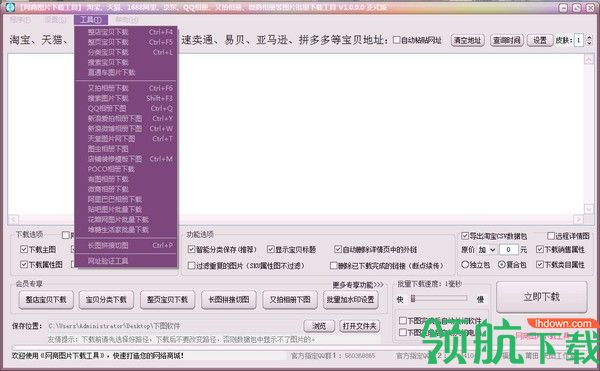The width and height of the screenshot is (600, 371).
Task: Choose 网址验证工具 menu entry
Action: tap(126, 261)
